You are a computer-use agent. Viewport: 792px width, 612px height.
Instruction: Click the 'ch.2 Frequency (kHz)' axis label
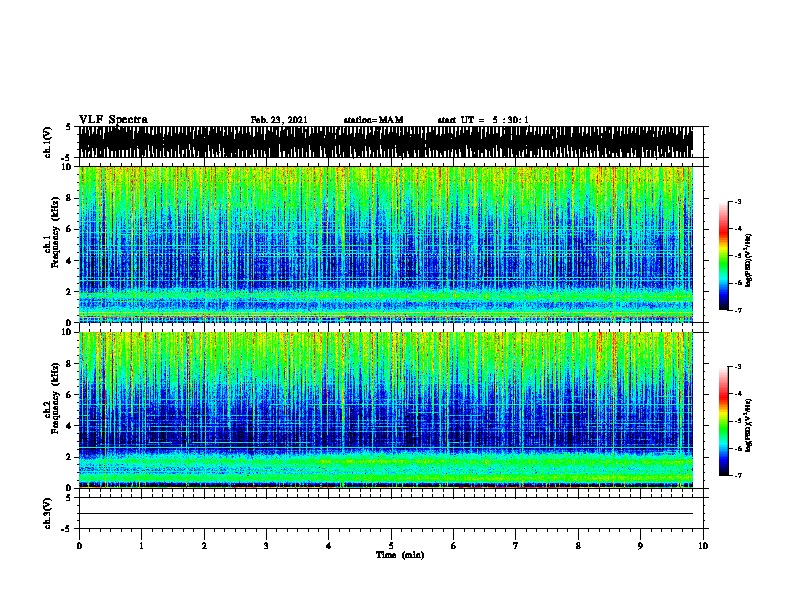coord(52,398)
